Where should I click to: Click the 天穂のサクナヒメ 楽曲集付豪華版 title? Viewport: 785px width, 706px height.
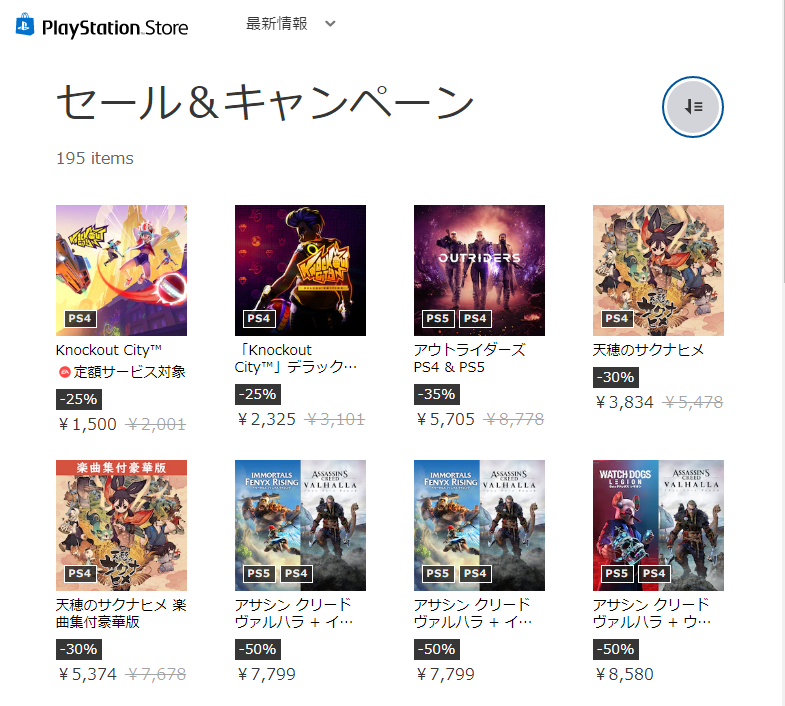tap(121, 613)
